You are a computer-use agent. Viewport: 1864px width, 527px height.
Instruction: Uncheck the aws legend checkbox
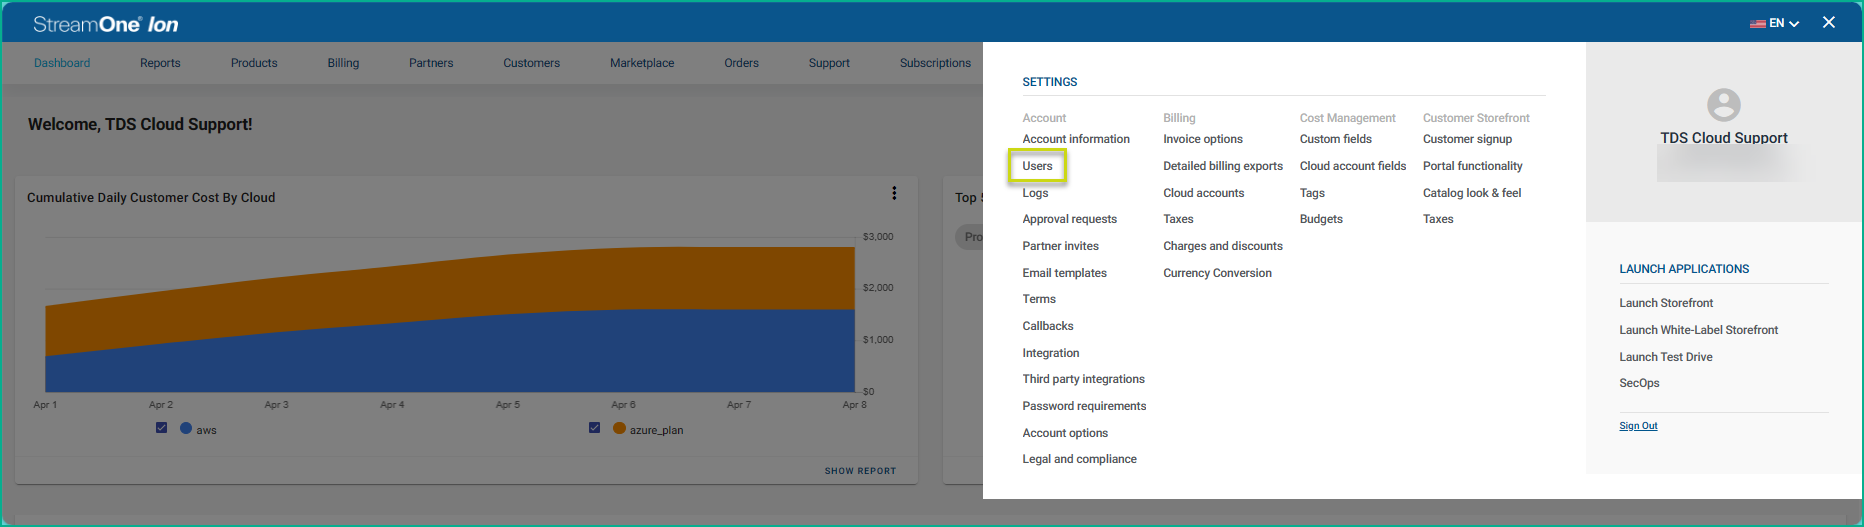161,428
